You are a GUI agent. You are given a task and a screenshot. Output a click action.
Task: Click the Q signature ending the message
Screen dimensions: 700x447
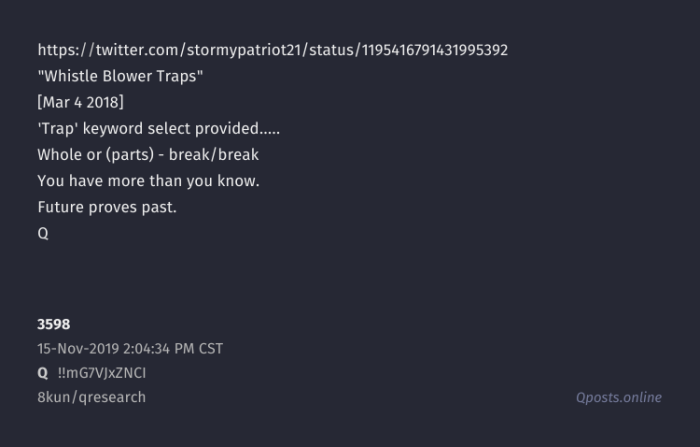pos(43,233)
